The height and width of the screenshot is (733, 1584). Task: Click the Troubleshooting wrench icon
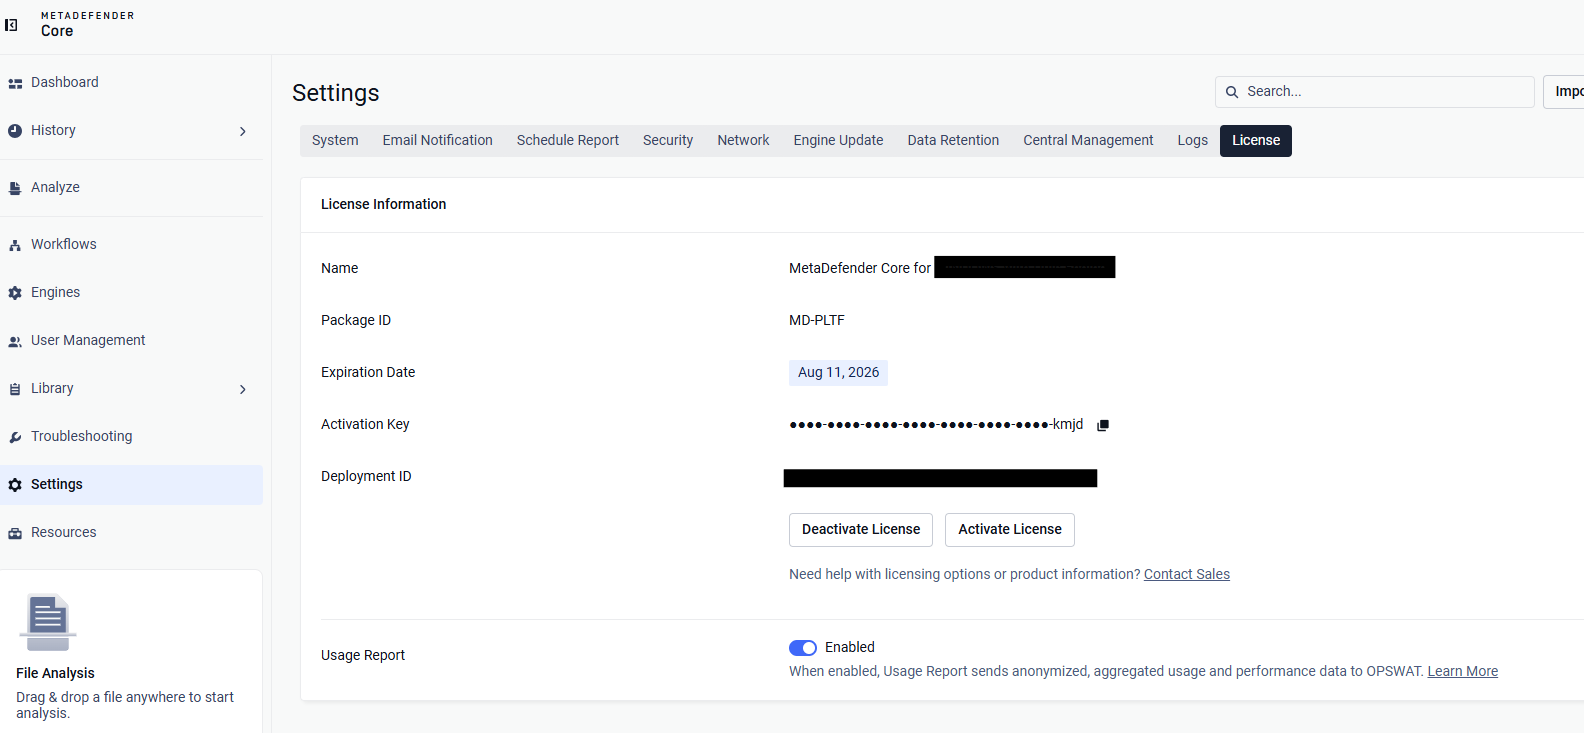(15, 437)
